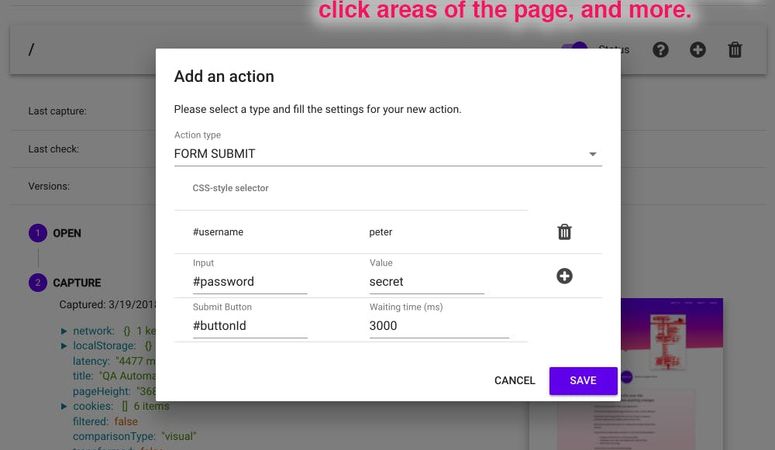The image size is (775, 450).
Task: Change the Waiting time 3000 field
Action: coord(439,326)
